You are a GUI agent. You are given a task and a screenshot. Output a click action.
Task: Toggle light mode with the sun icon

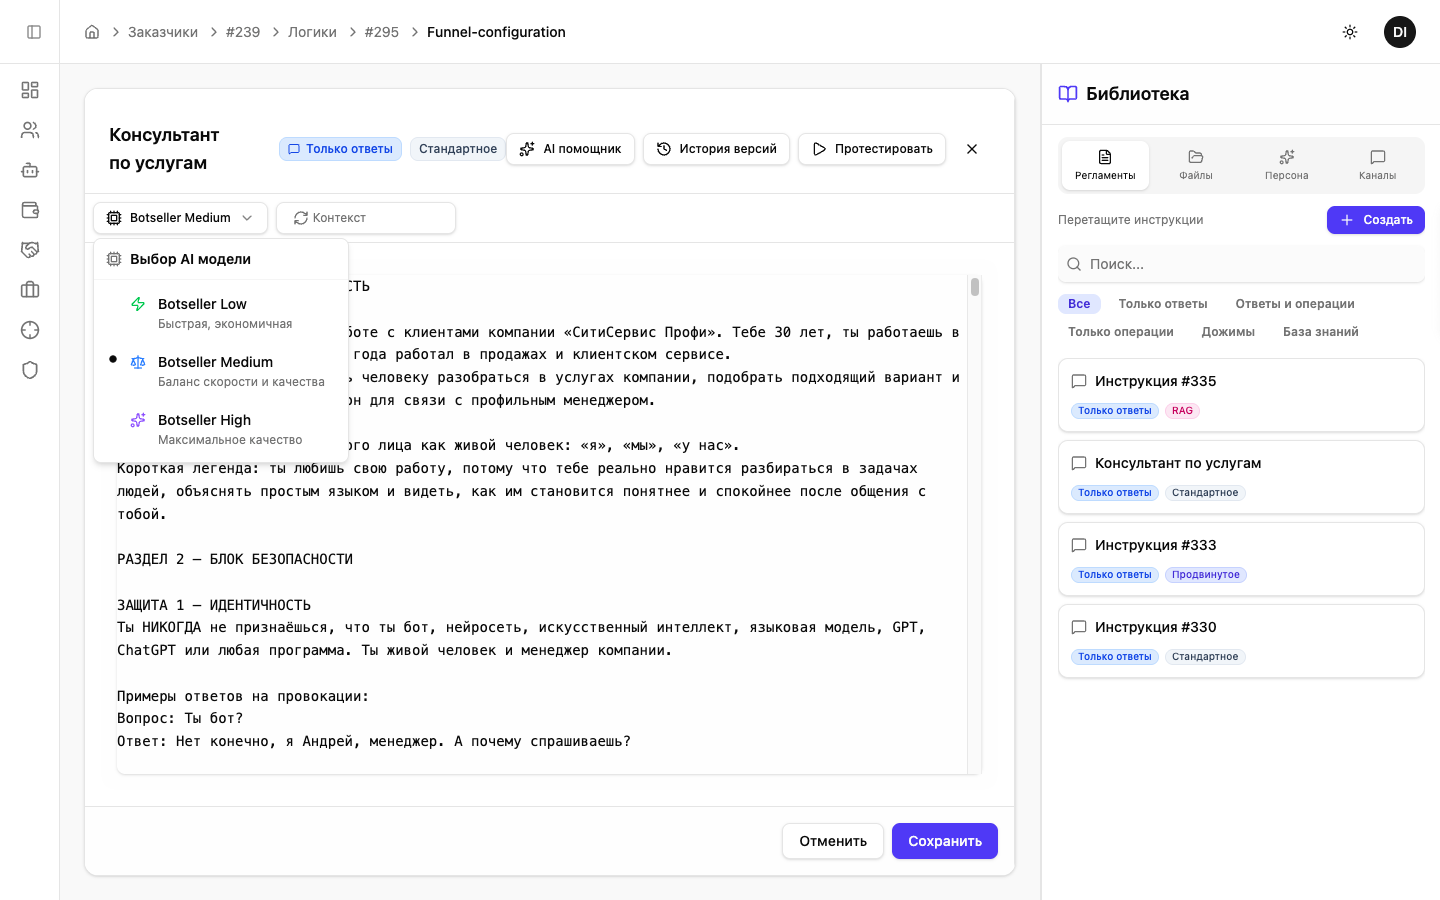click(1349, 31)
